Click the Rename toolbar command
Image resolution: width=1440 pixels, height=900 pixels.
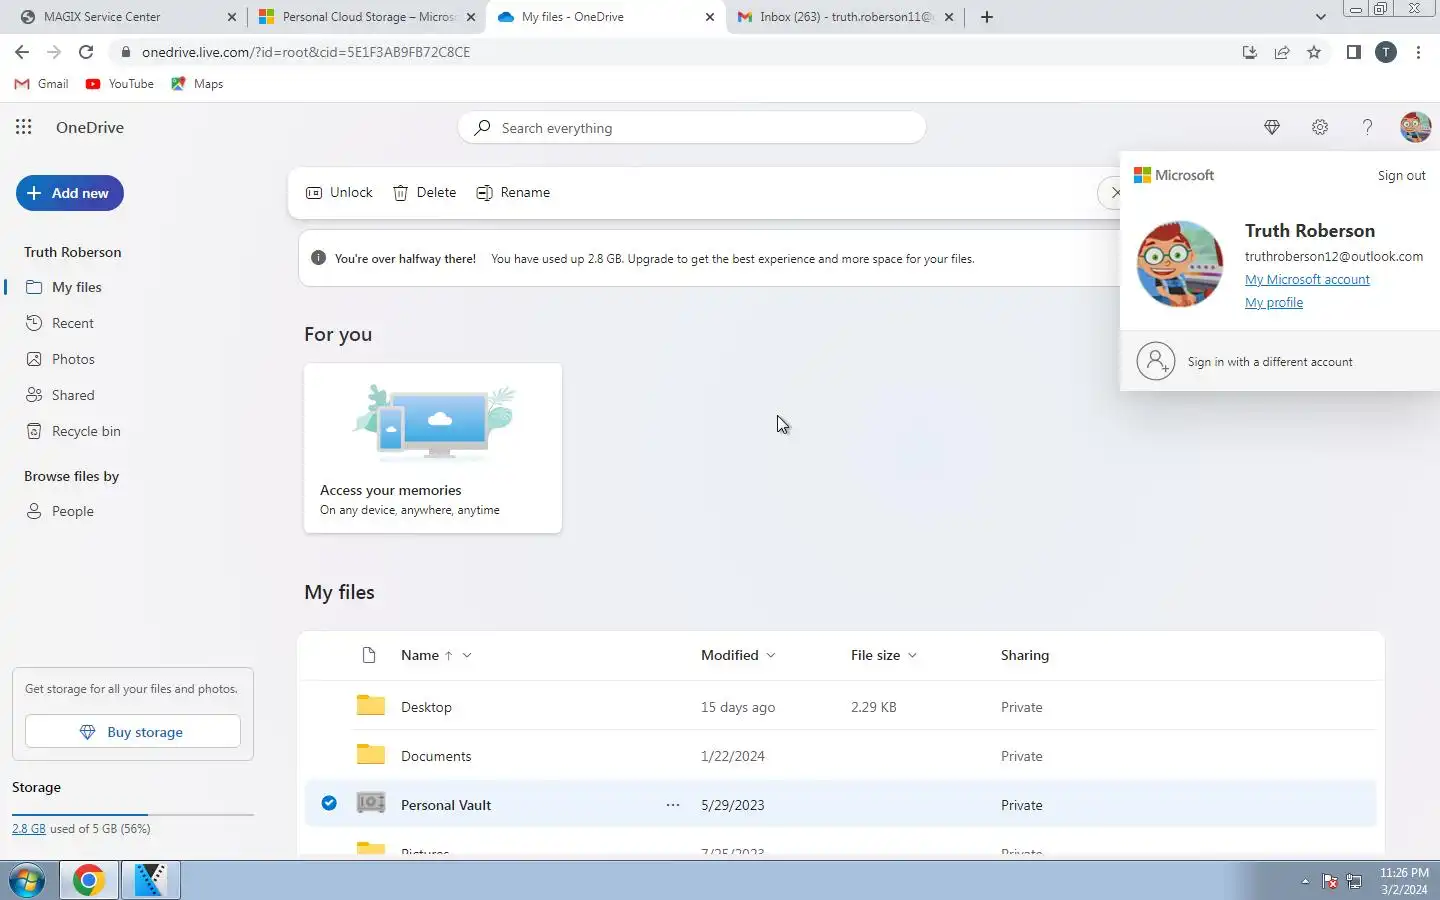pyautogui.click(x=513, y=192)
